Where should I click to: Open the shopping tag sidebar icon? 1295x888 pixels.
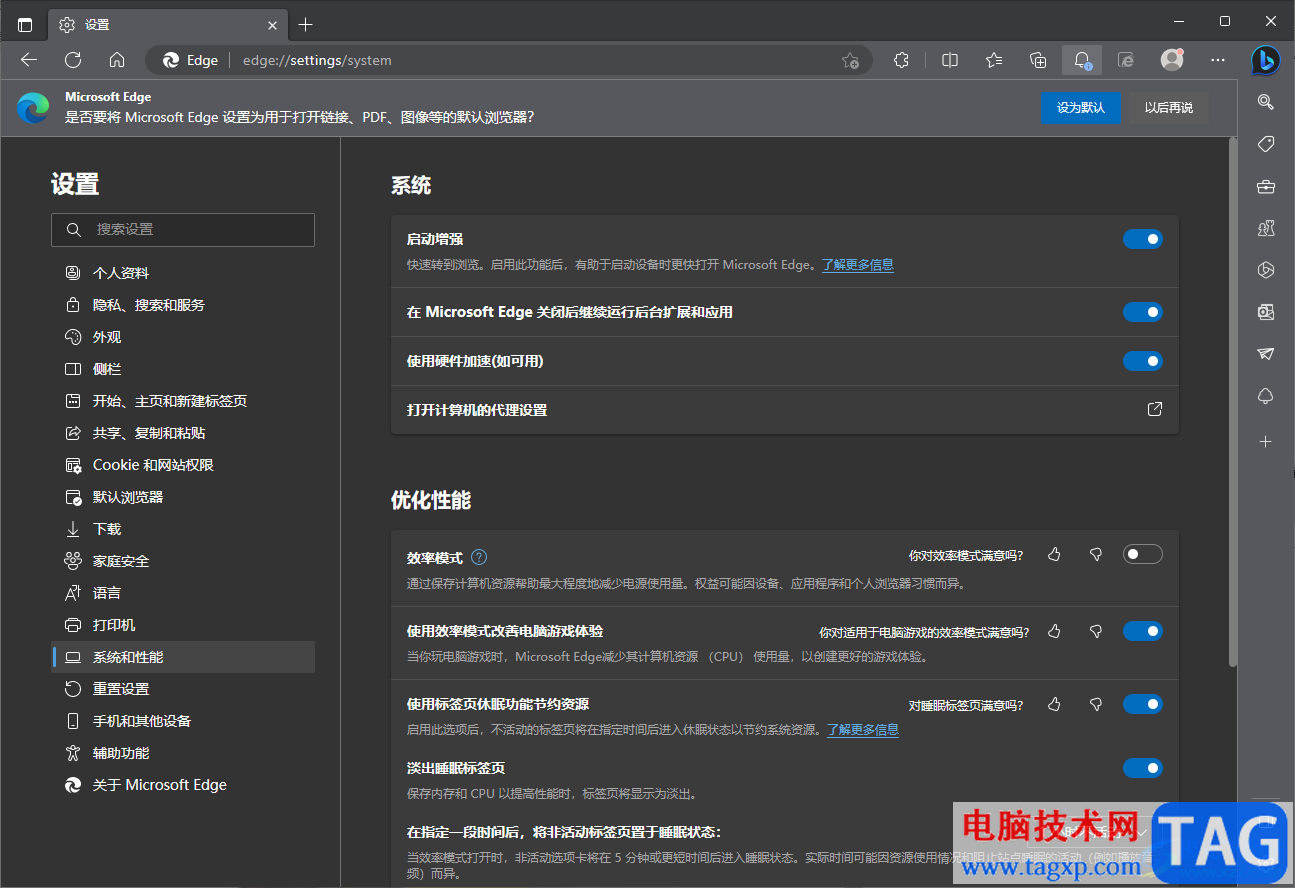click(1265, 145)
